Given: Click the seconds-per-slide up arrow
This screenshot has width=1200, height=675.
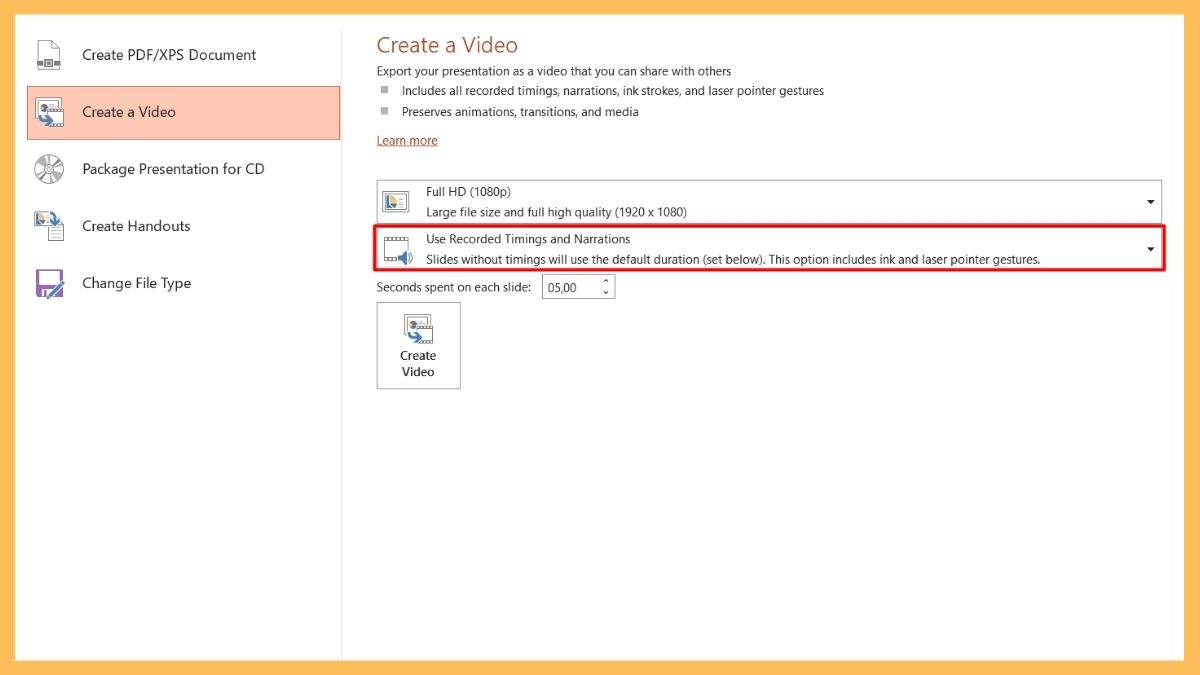Looking at the screenshot, I should click(606, 280).
